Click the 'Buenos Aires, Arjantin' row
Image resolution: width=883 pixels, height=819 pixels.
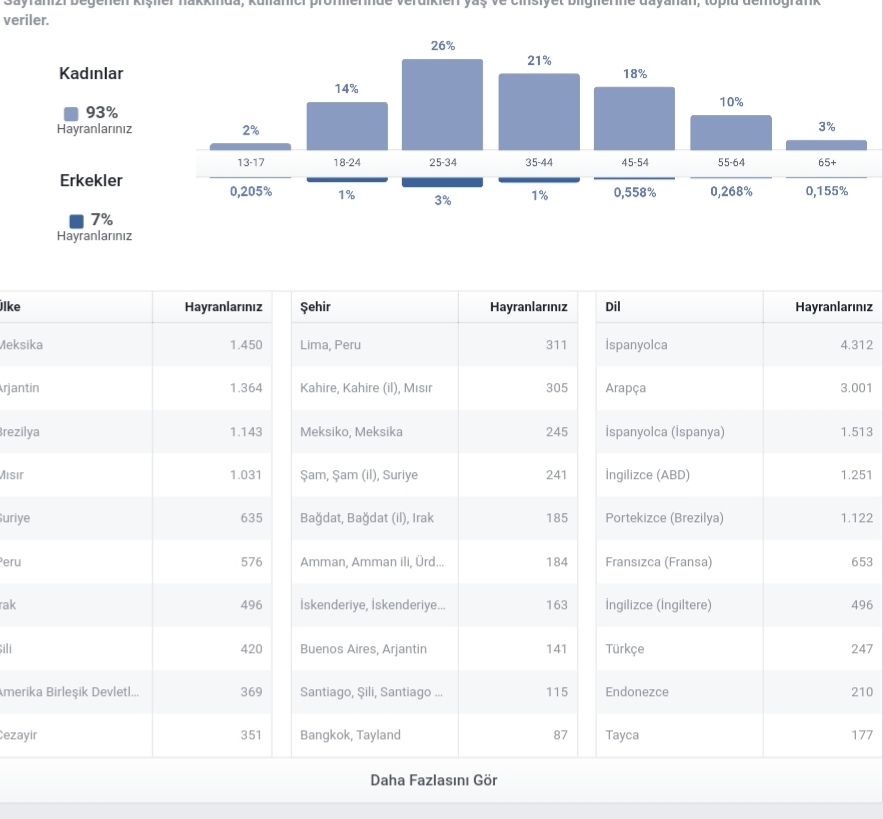coord(434,649)
